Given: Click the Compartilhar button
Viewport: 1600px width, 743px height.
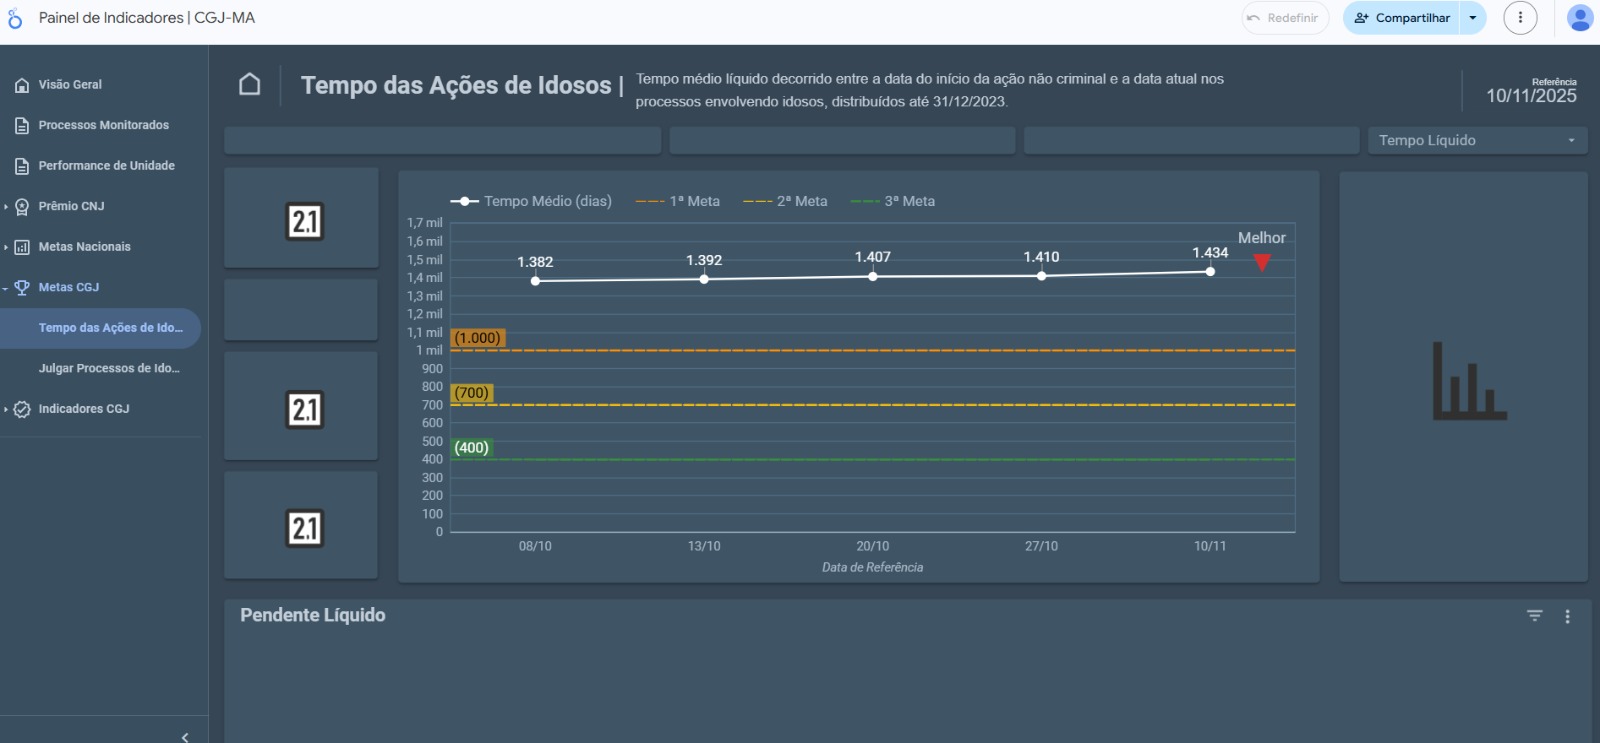Looking at the screenshot, I should tap(1402, 18).
